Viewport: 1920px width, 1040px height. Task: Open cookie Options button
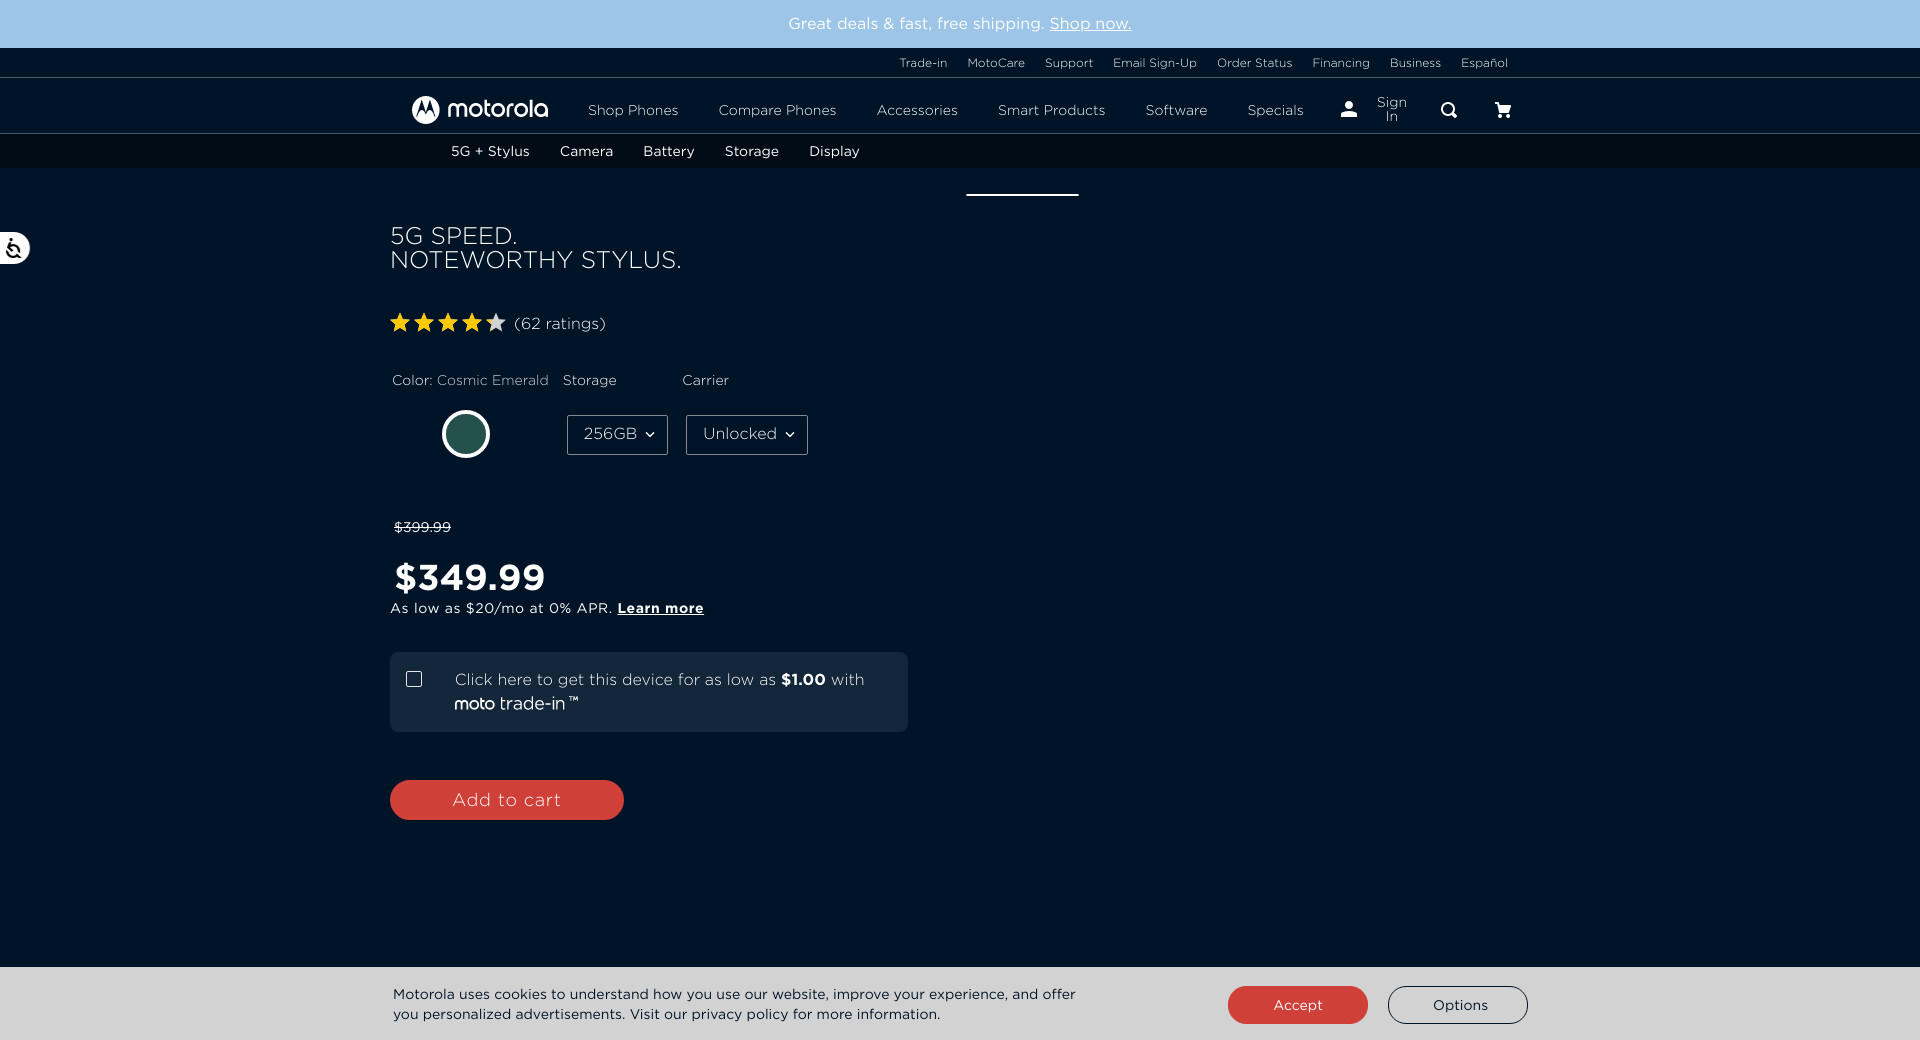[1457, 1005]
